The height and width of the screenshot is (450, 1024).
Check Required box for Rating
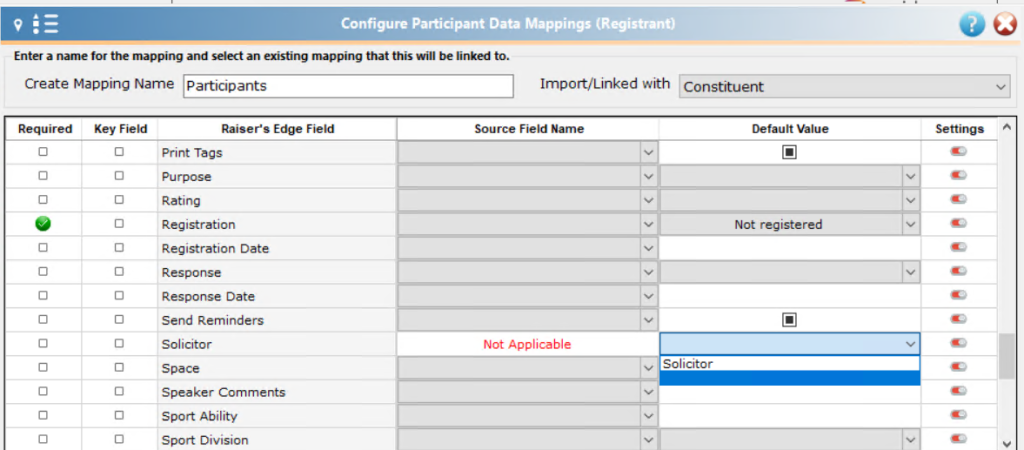43,199
